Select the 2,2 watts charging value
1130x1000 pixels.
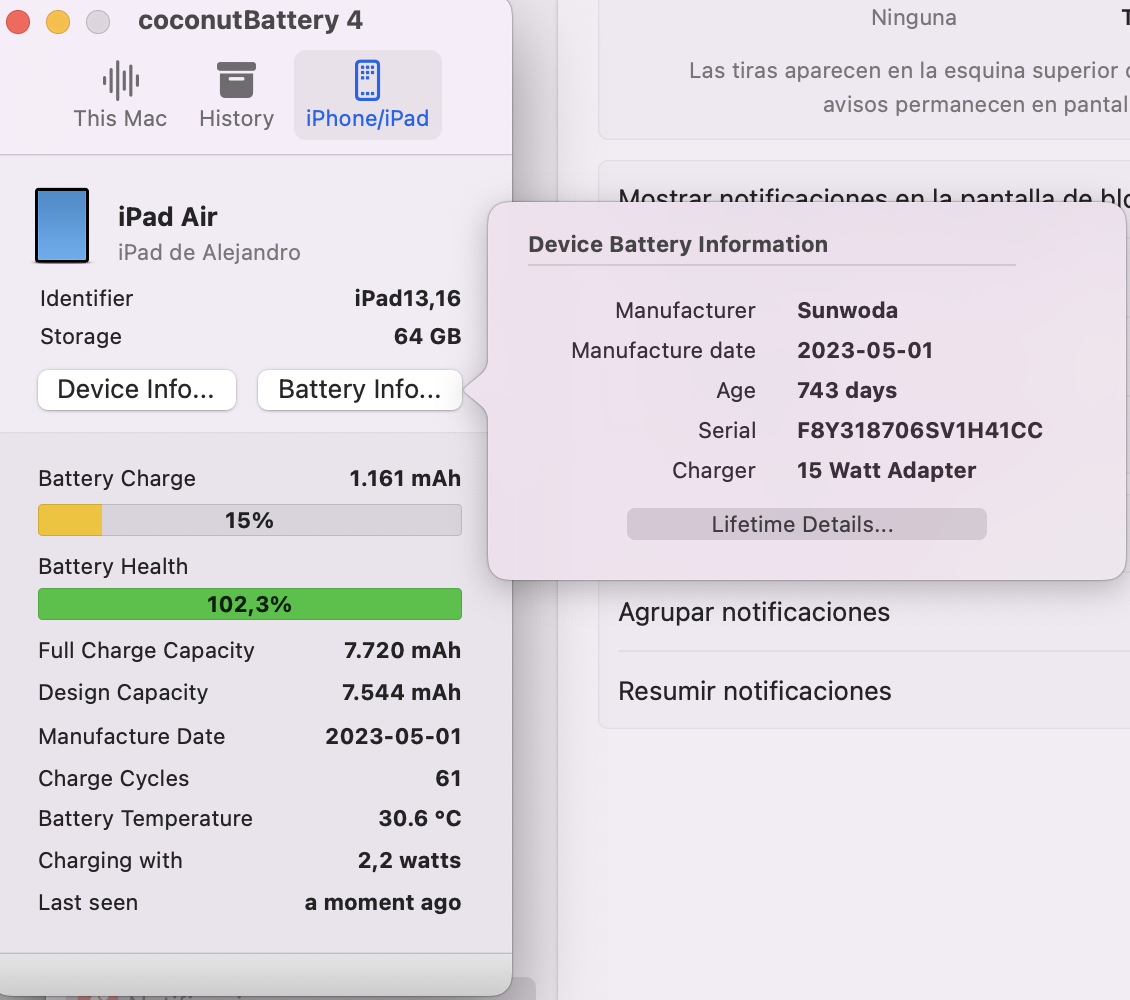tap(409, 860)
